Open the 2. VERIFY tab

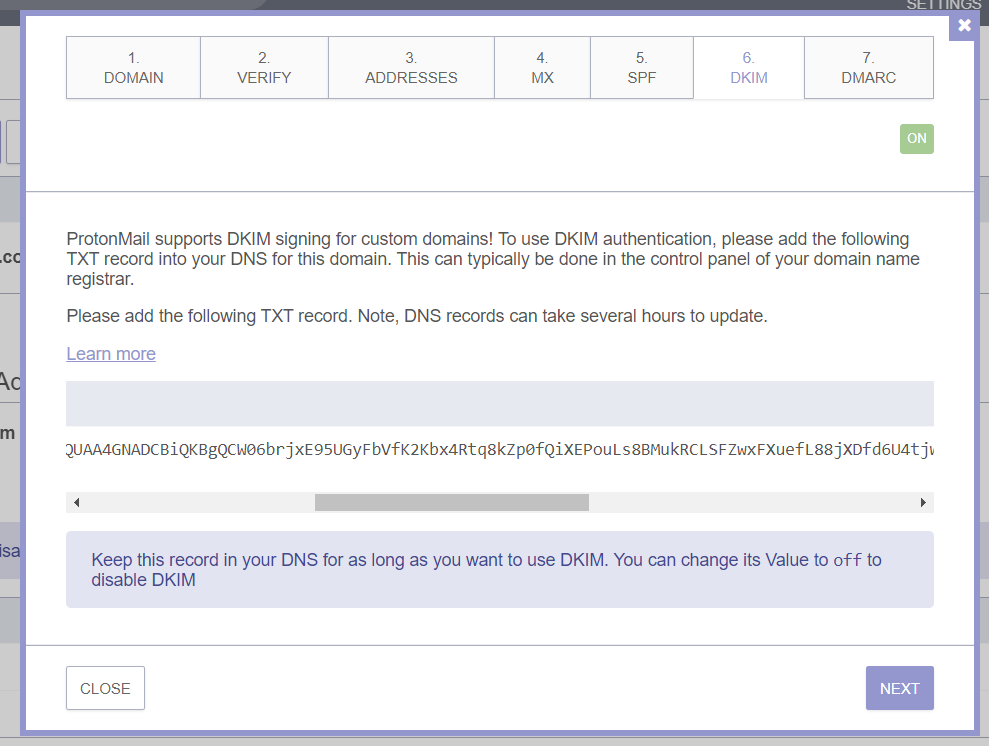[x=264, y=67]
